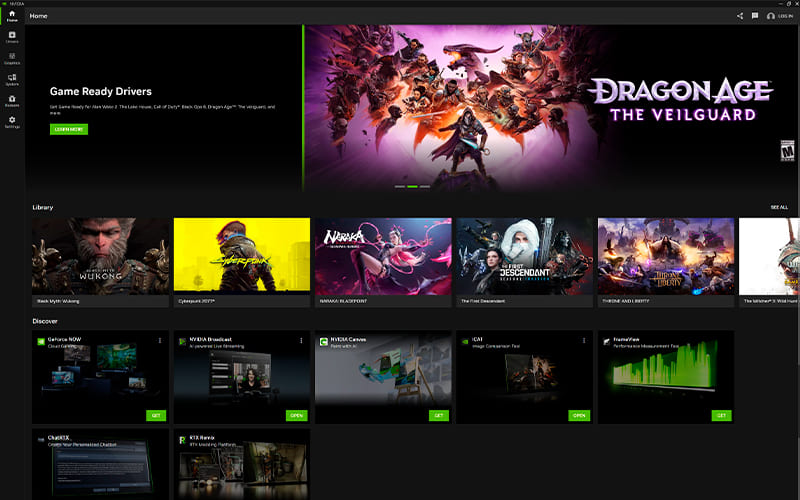Image resolution: width=800 pixels, height=500 pixels.
Task: Open the feedback message icon
Action: pos(755,16)
